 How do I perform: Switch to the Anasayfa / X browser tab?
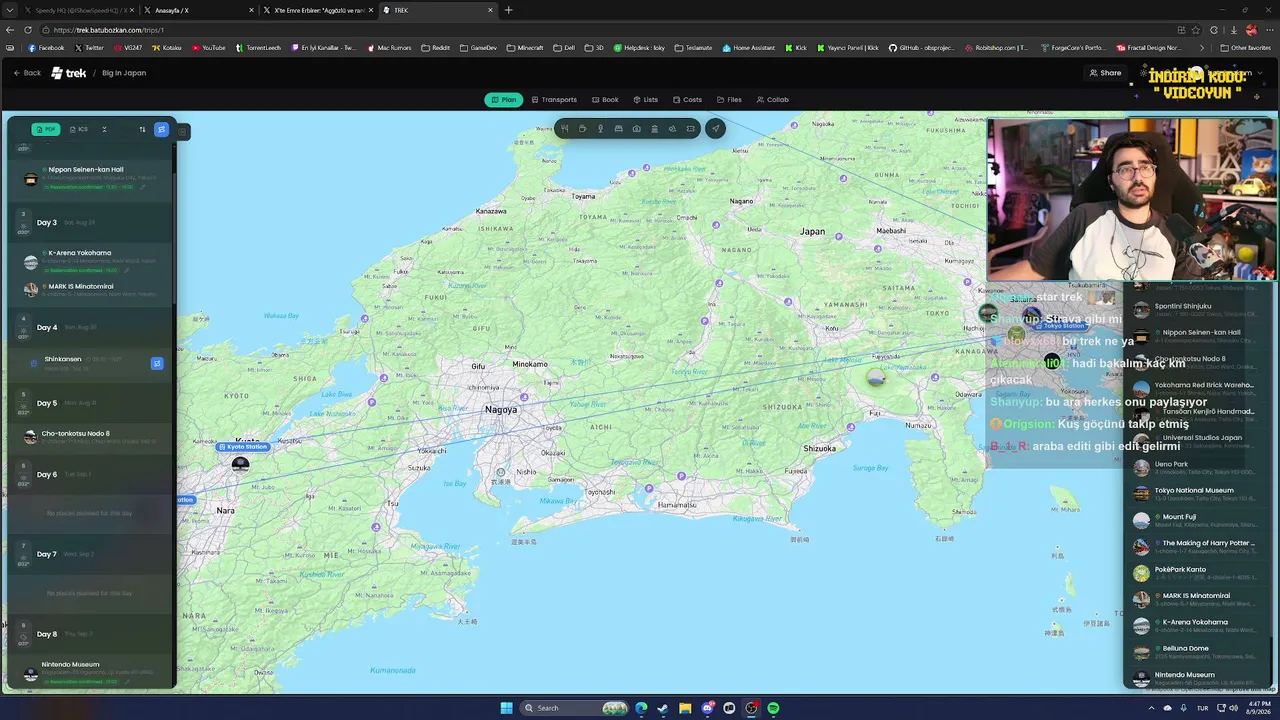tap(198, 10)
